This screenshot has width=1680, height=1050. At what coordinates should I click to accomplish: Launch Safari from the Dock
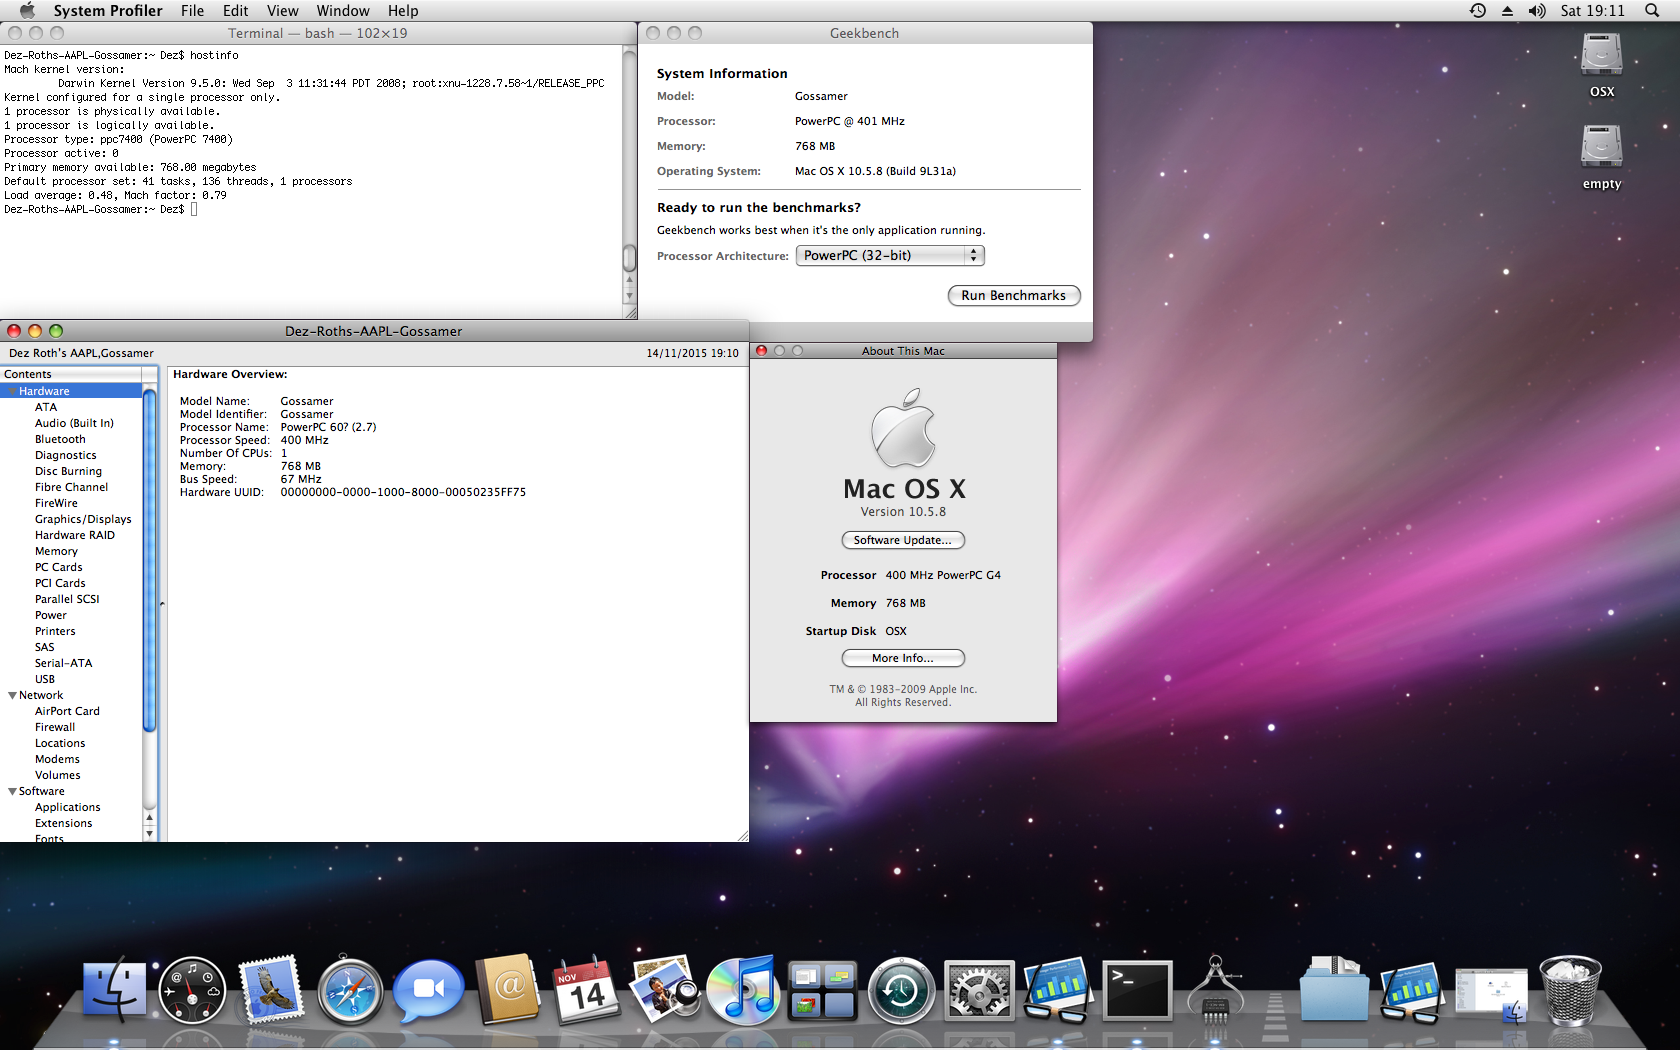[350, 991]
